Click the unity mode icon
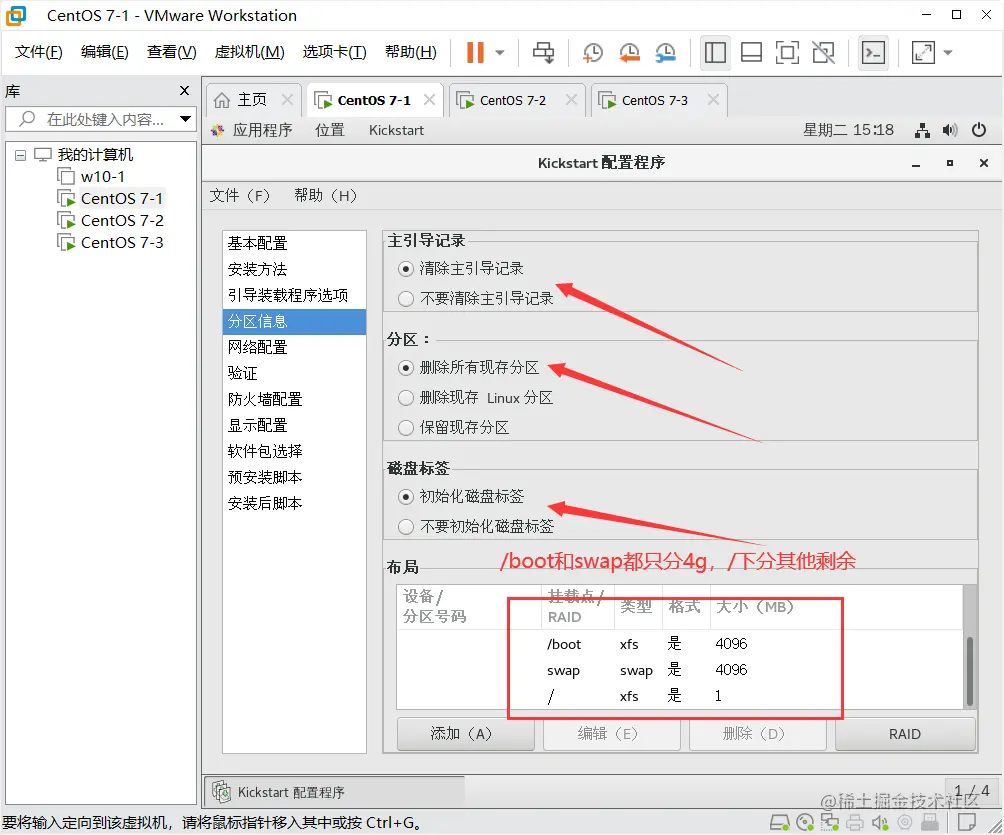Screen dimensions: 1004x835 (x=823, y=53)
